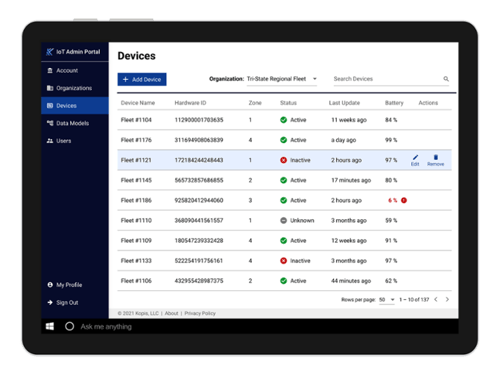Select the Fleet #1104 device name

(x=136, y=120)
